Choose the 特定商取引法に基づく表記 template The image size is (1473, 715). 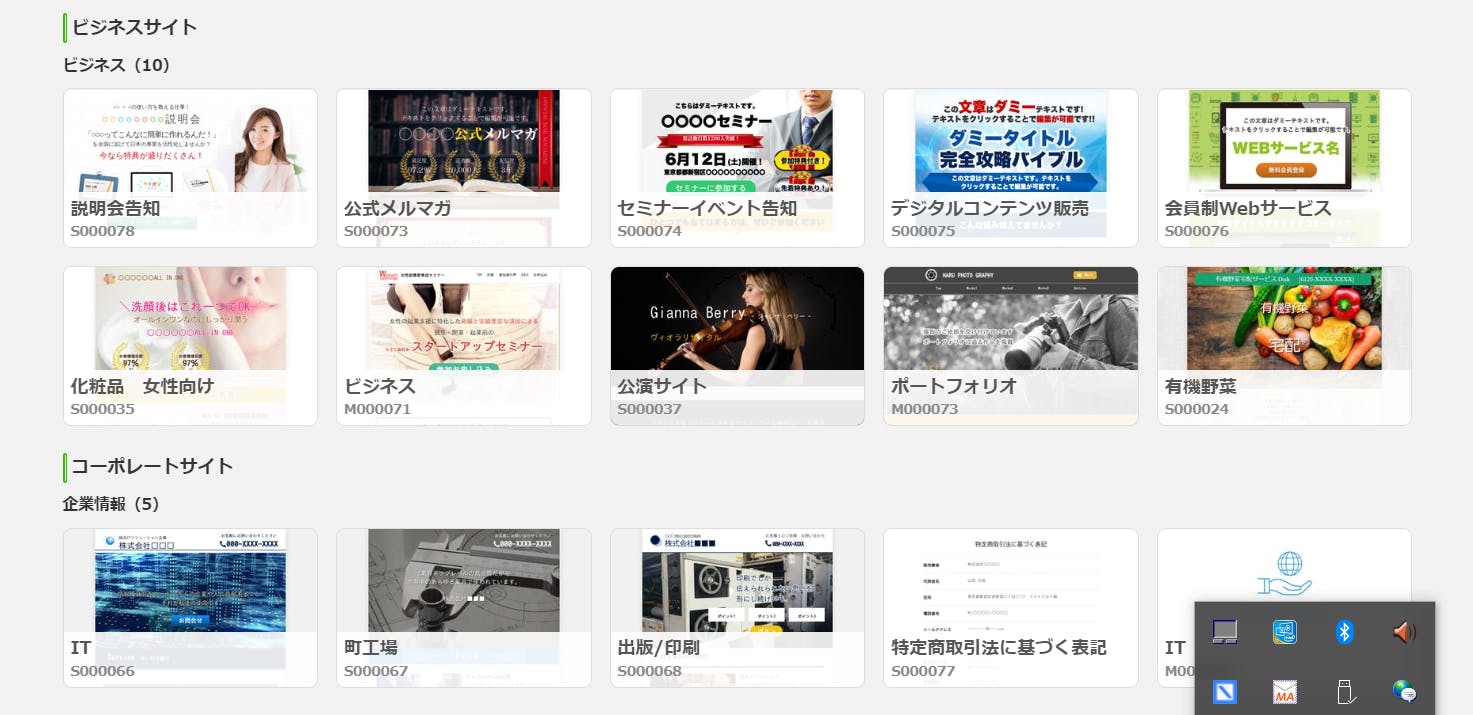pyautogui.click(x=1010, y=607)
